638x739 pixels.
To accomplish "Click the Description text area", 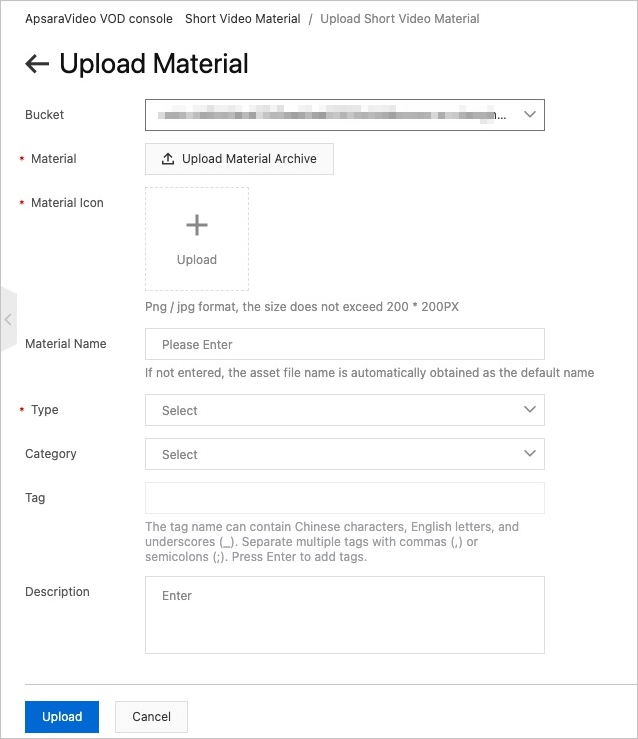I will pyautogui.click(x=345, y=614).
